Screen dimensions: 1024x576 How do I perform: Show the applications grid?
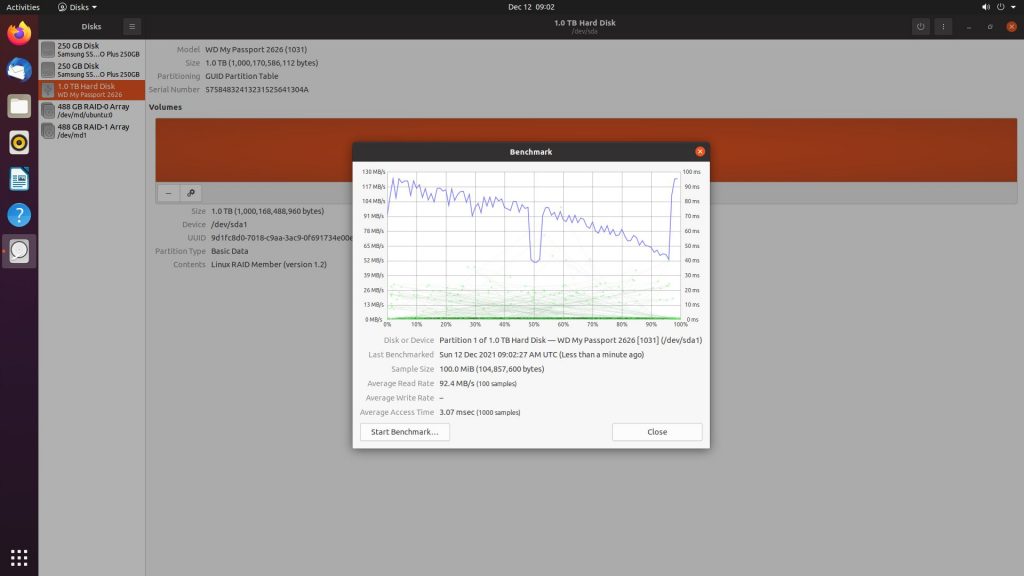click(19, 557)
